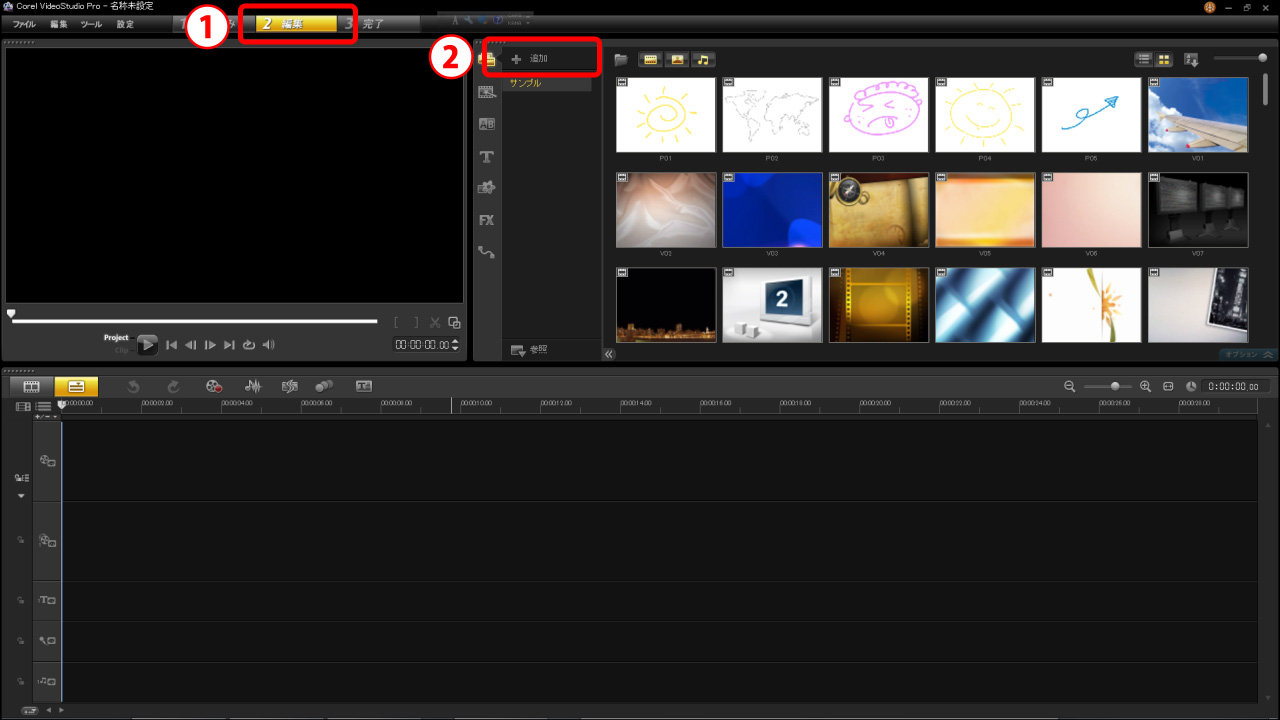Click the Record/Capture option icon
The height and width of the screenshot is (720, 1280).
[213, 386]
